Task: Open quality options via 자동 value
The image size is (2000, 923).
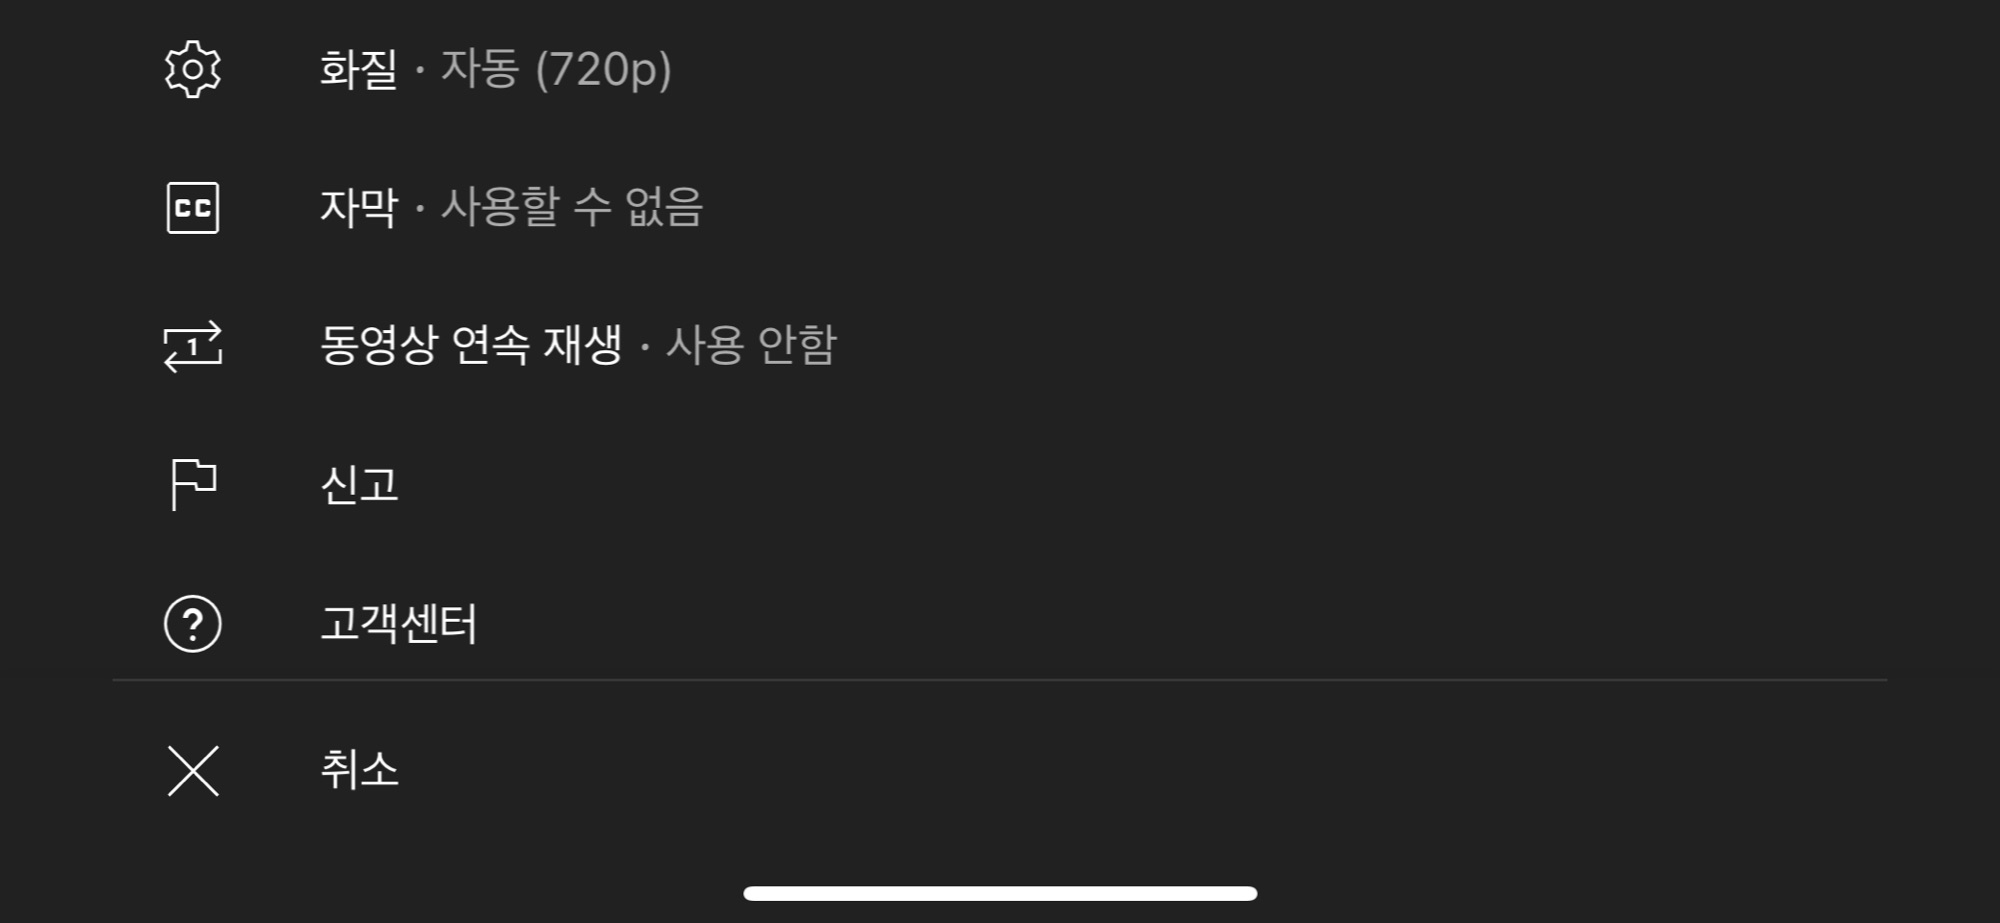Action: pos(480,68)
